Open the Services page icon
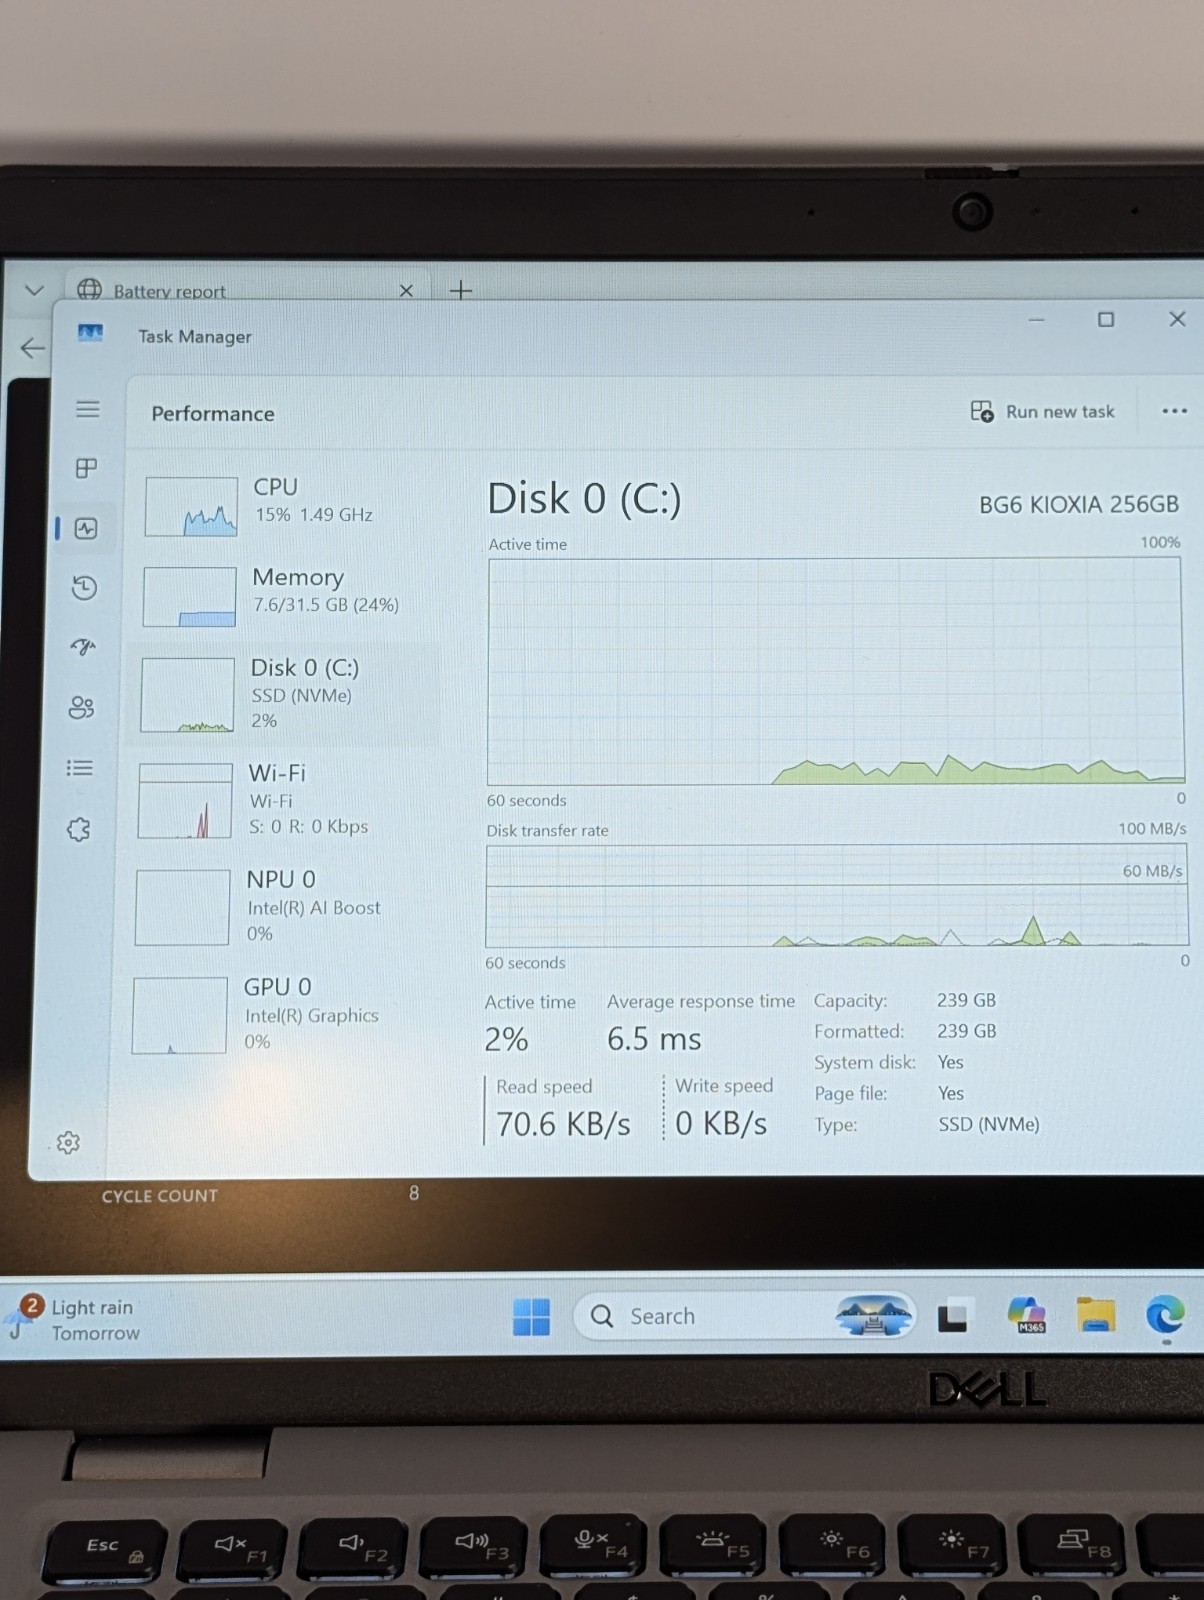 point(79,829)
